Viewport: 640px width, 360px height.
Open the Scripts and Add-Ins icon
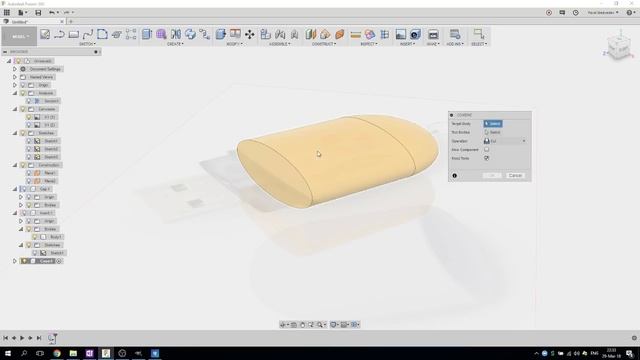[455, 34]
